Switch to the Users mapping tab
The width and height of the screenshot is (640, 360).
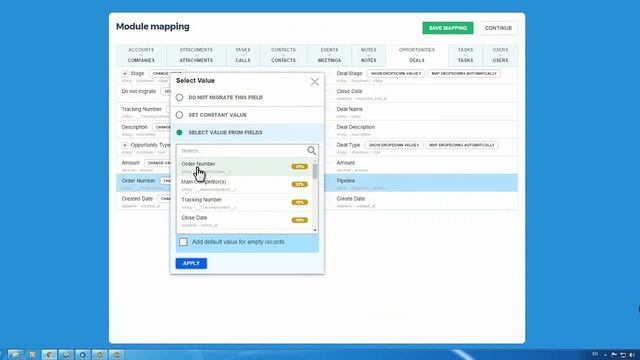[x=500, y=55]
